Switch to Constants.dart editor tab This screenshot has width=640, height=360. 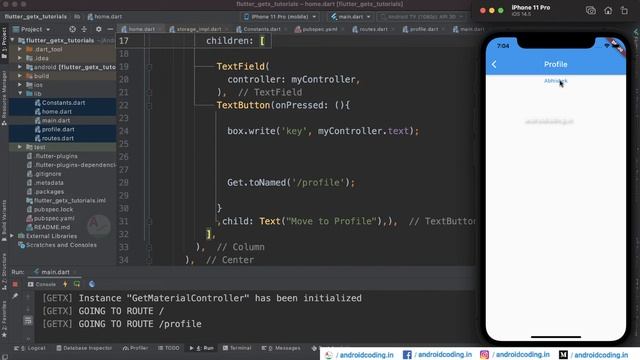(258, 29)
